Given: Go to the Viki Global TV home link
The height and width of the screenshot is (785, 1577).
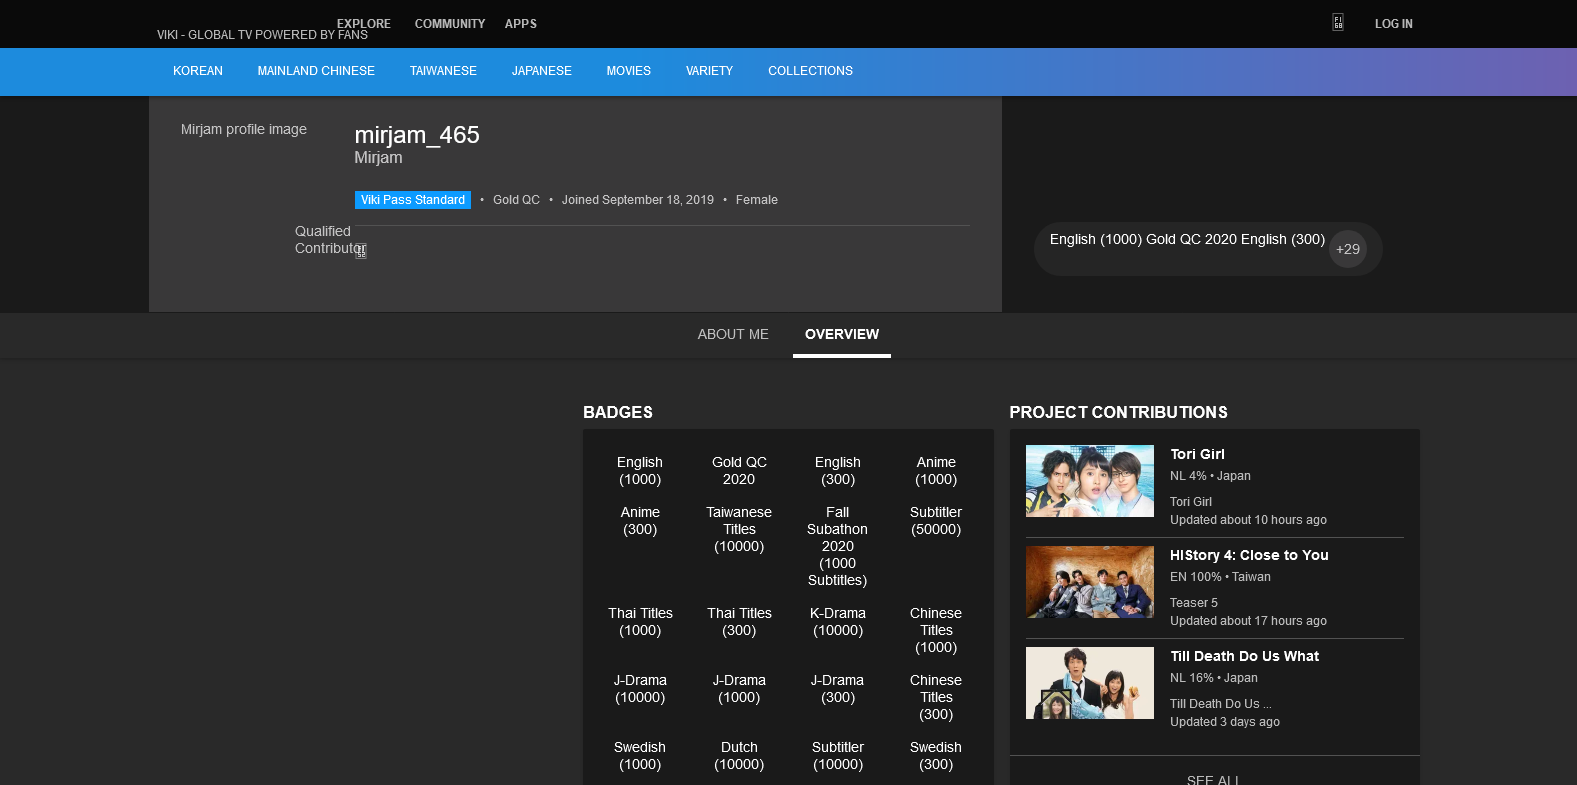Looking at the screenshot, I should 262,35.
